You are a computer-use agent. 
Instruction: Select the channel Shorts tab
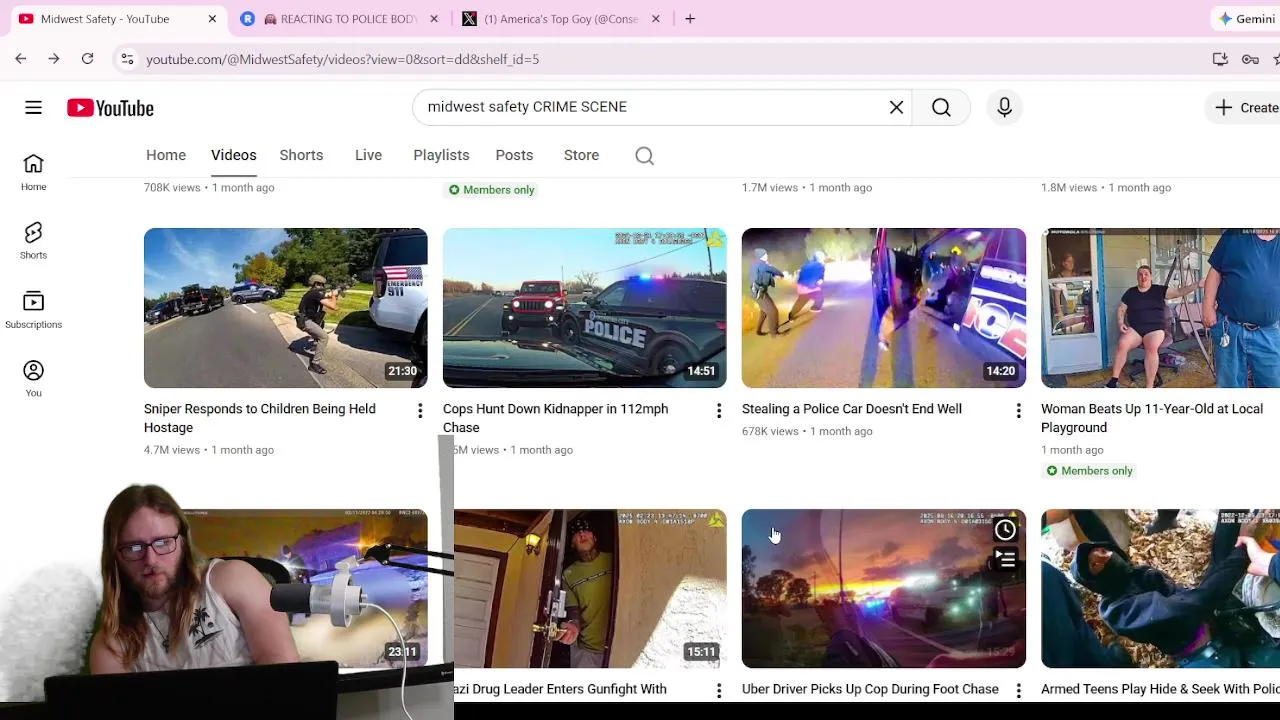pos(301,155)
